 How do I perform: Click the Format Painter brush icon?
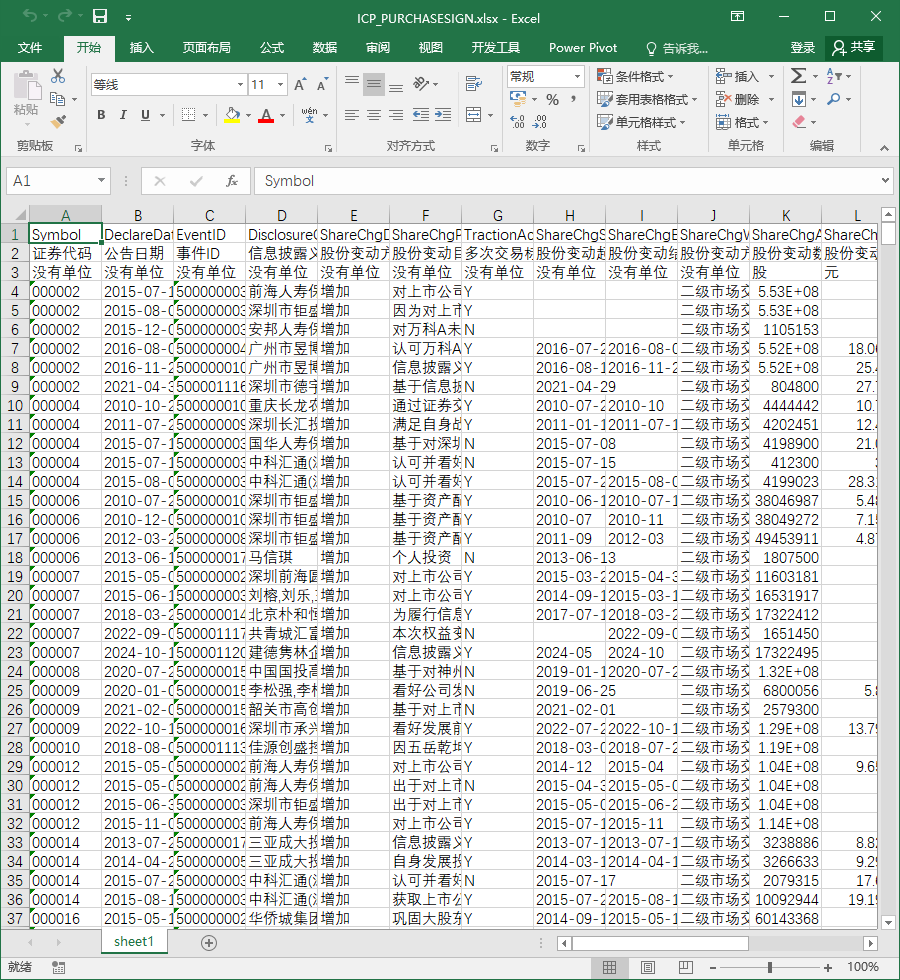(x=58, y=121)
